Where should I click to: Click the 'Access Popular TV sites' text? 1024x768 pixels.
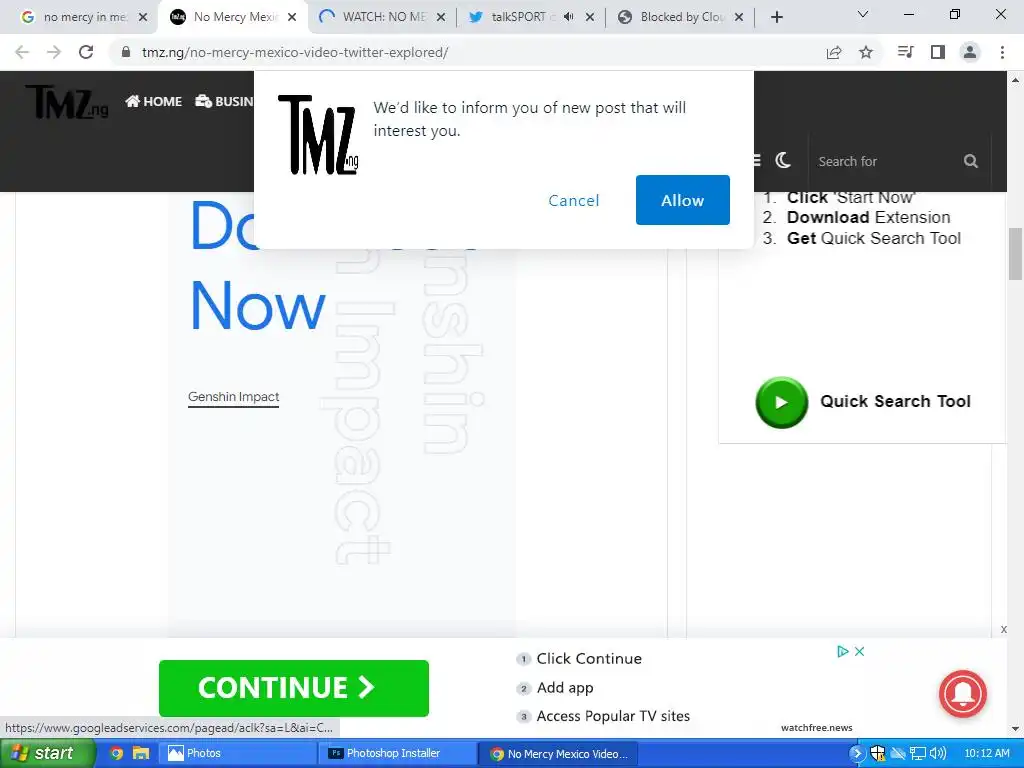coord(613,716)
